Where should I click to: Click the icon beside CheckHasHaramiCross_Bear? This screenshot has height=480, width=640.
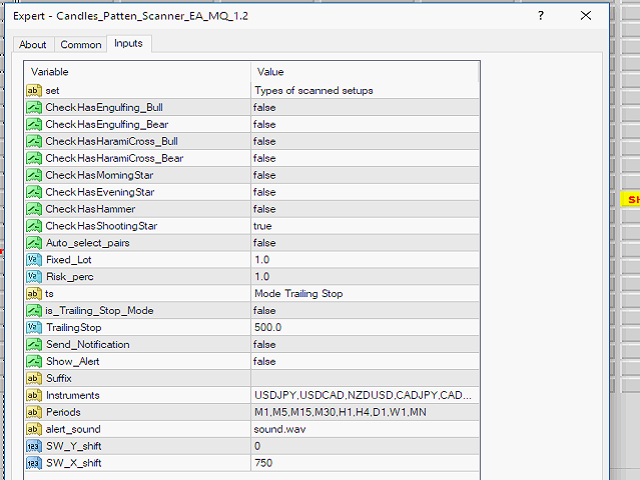point(34,158)
